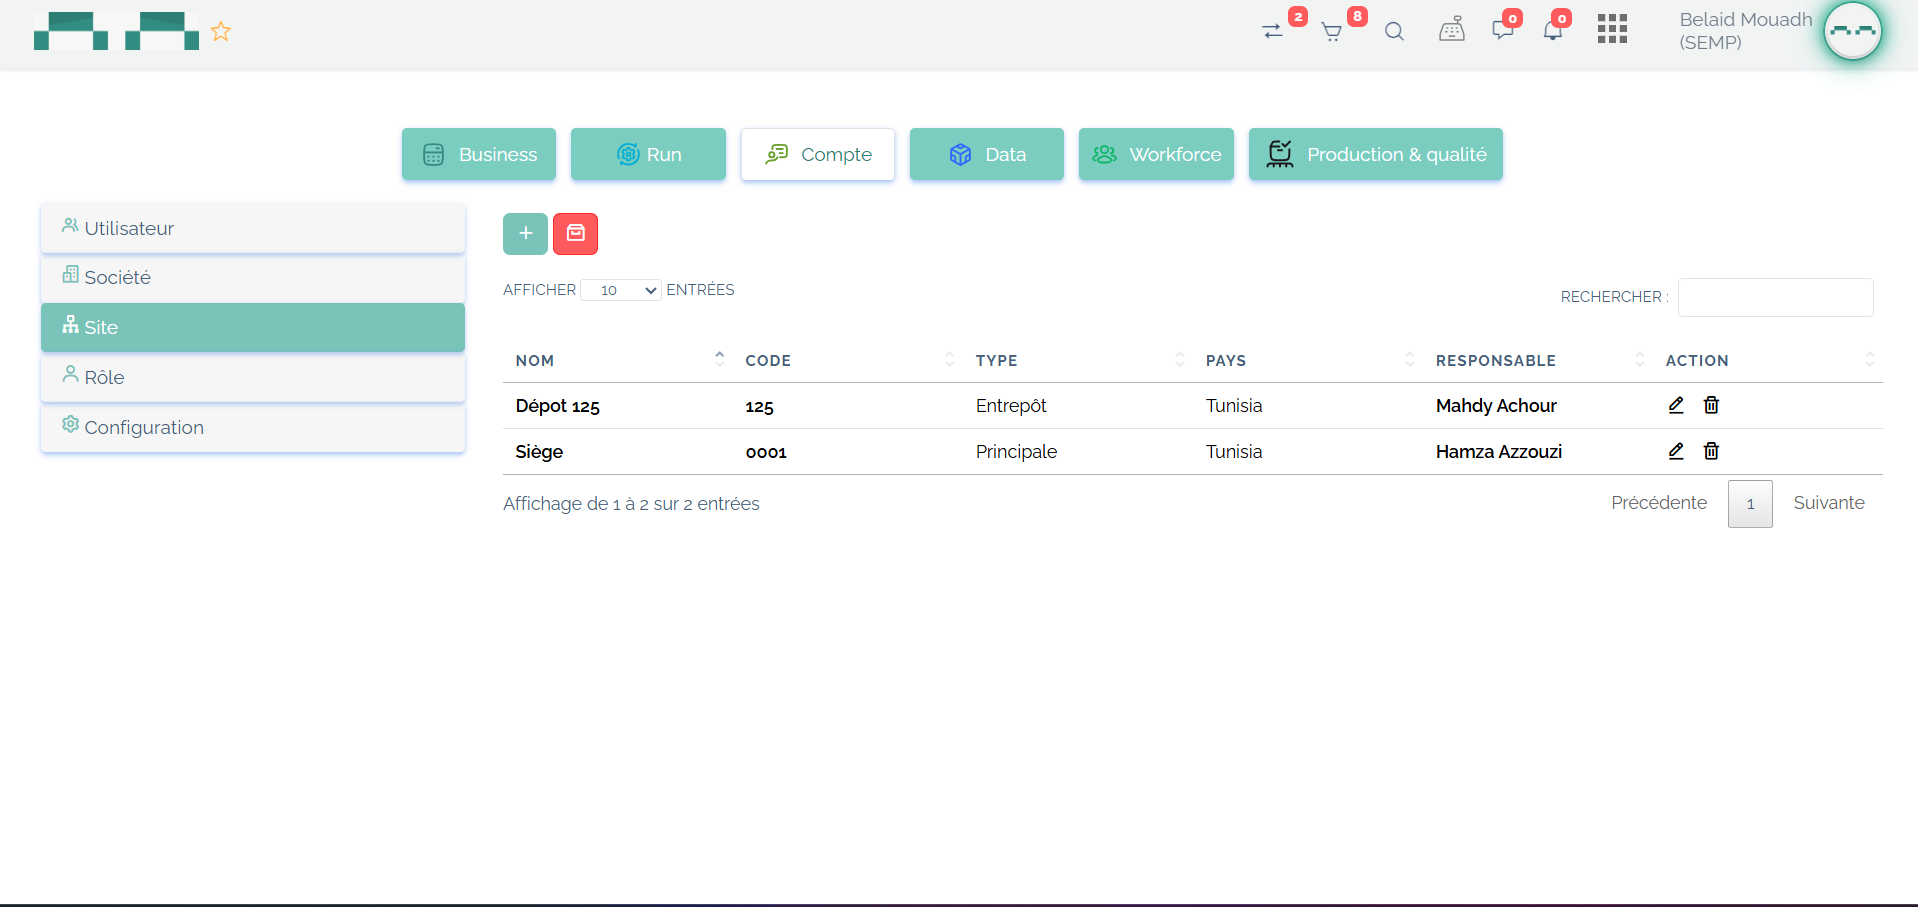Image resolution: width=1918 pixels, height=907 pixels.
Task: Go to Rôle in the sidebar
Action: 253,377
